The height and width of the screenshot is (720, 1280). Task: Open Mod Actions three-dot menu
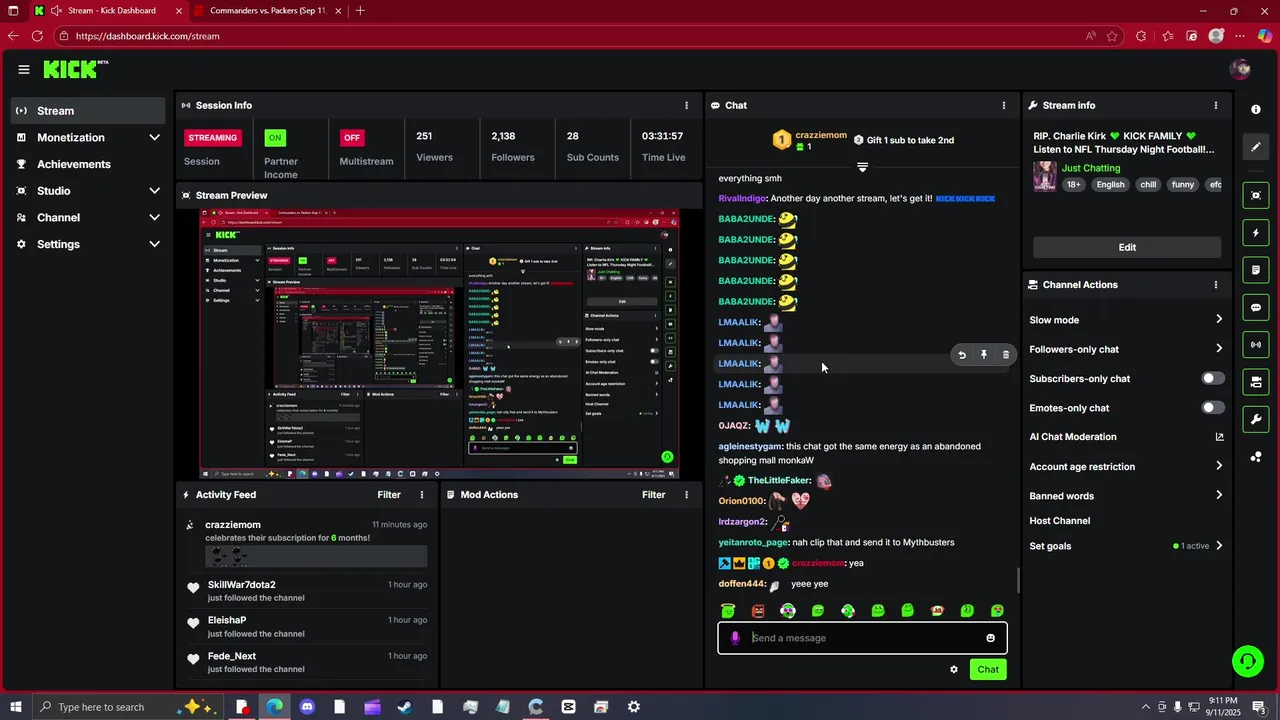click(686, 495)
